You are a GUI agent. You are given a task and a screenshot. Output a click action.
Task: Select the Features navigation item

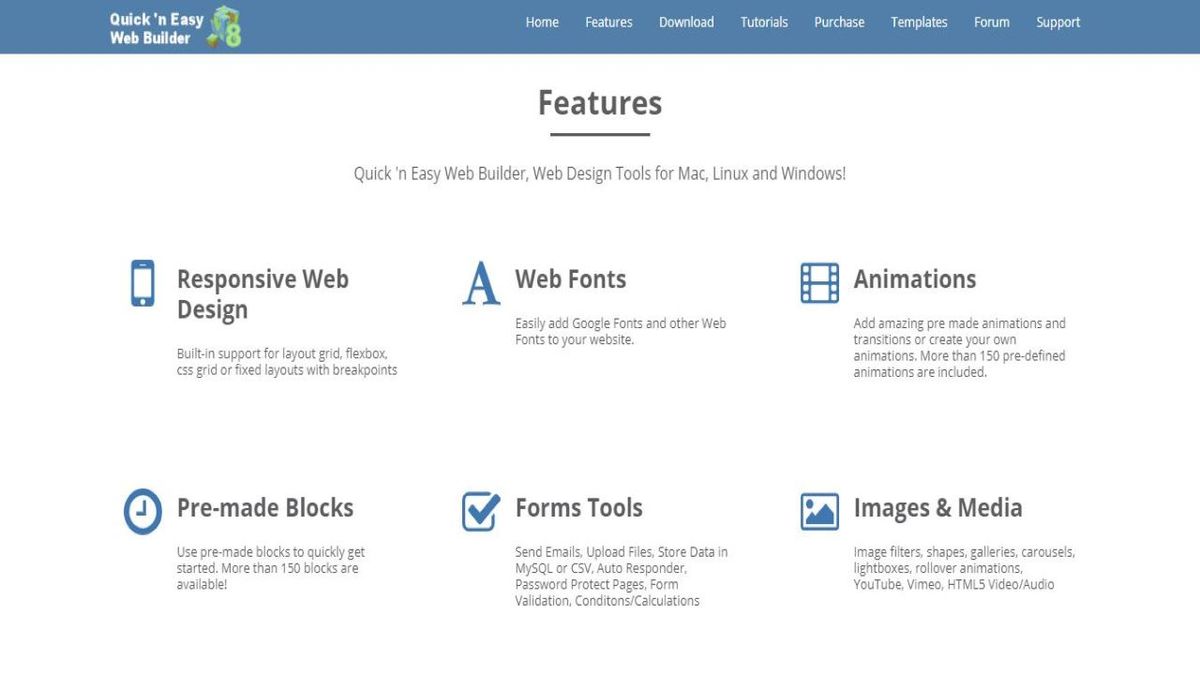click(608, 22)
